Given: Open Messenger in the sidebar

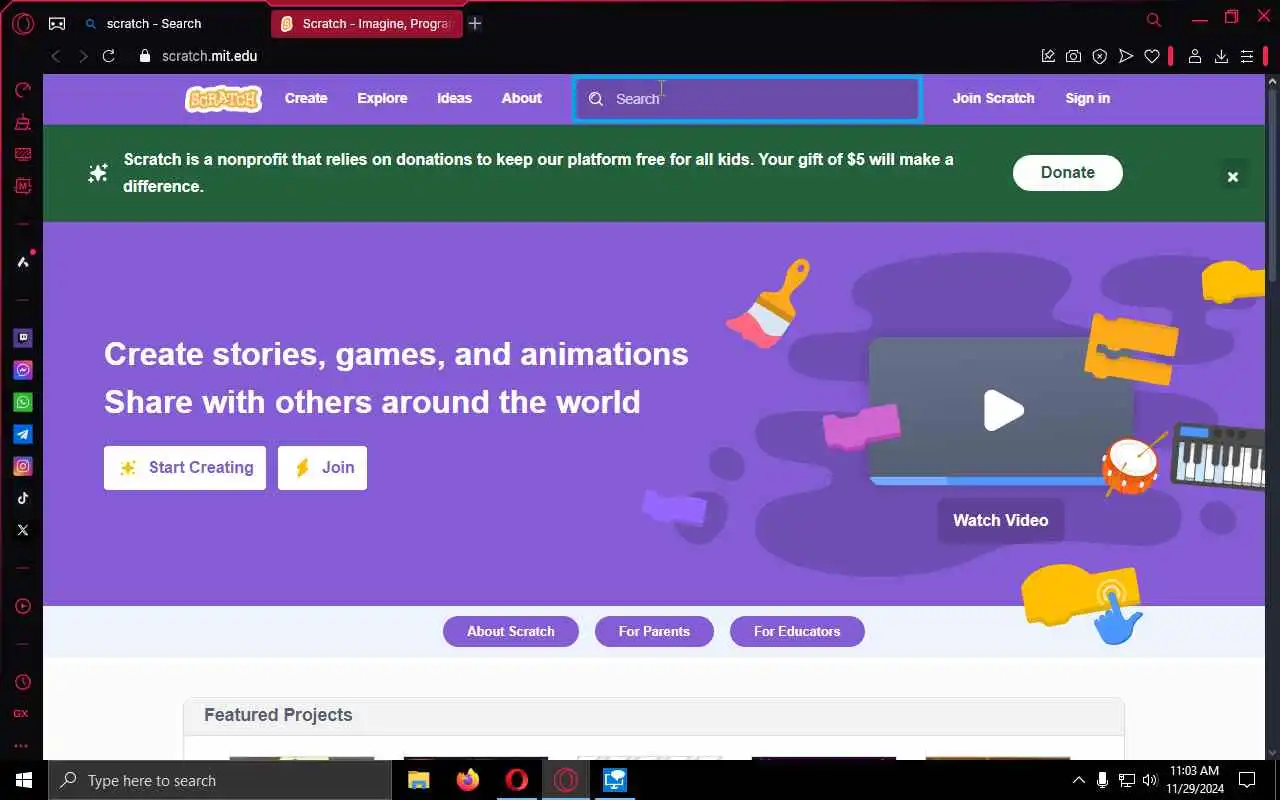Looking at the screenshot, I should pyautogui.click(x=23, y=370).
